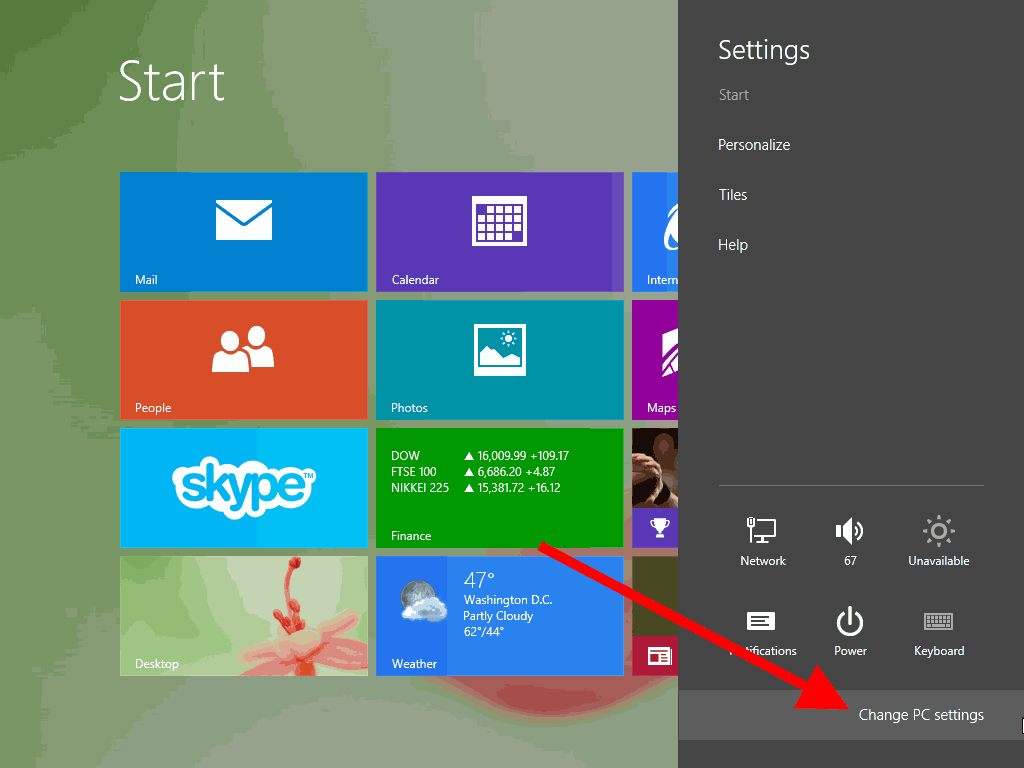This screenshot has width=1024, height=768.
Task: Open the Photos tile
Action: (500, 360)
